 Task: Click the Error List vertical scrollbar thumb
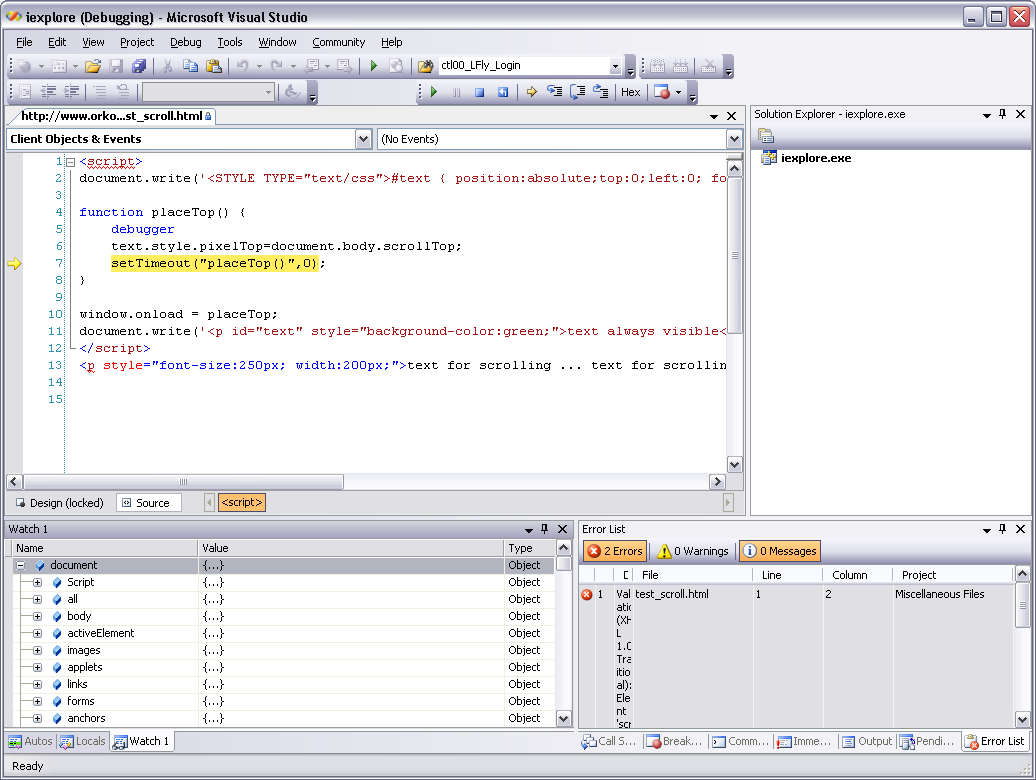click(1022, 605)
